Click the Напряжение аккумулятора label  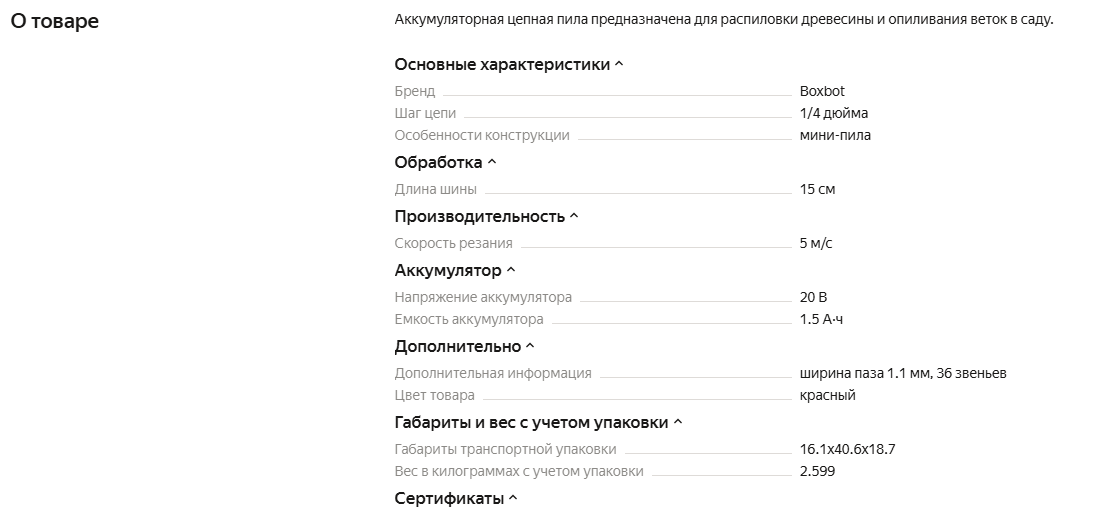pyautogui.click(x=483, y=297)
